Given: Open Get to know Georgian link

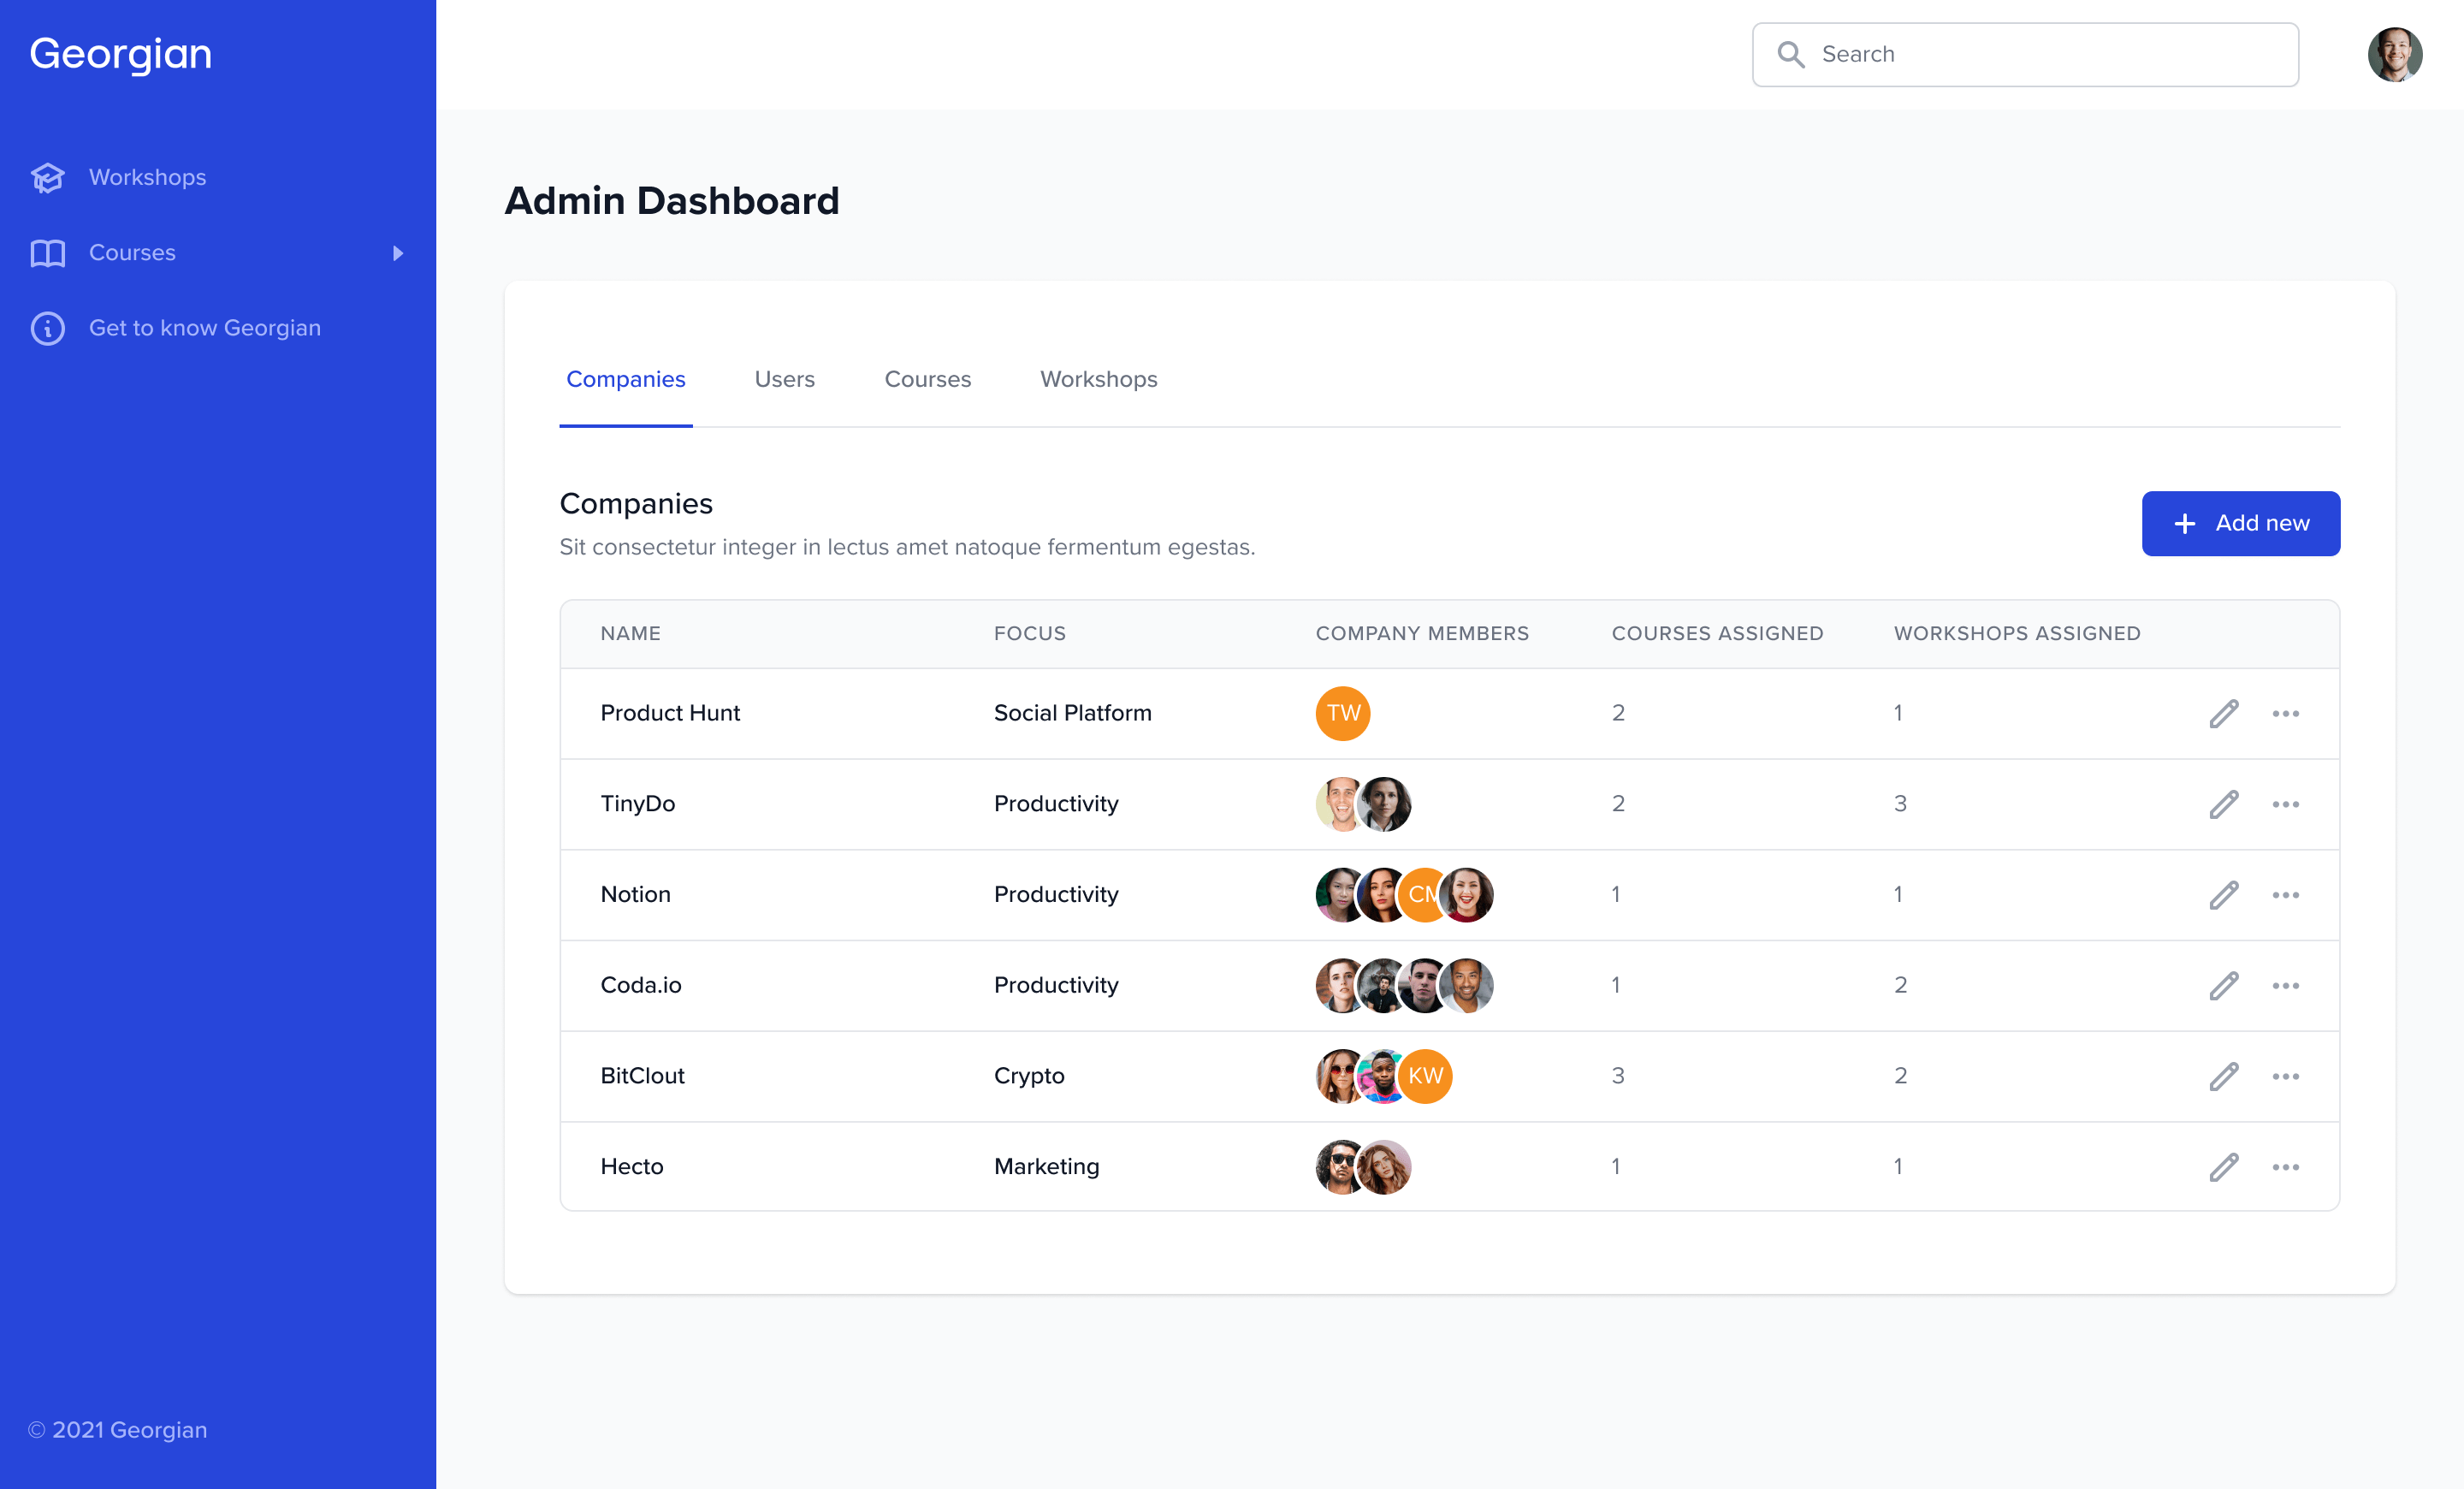Looking at the screenshot, I should click(205, 328).
